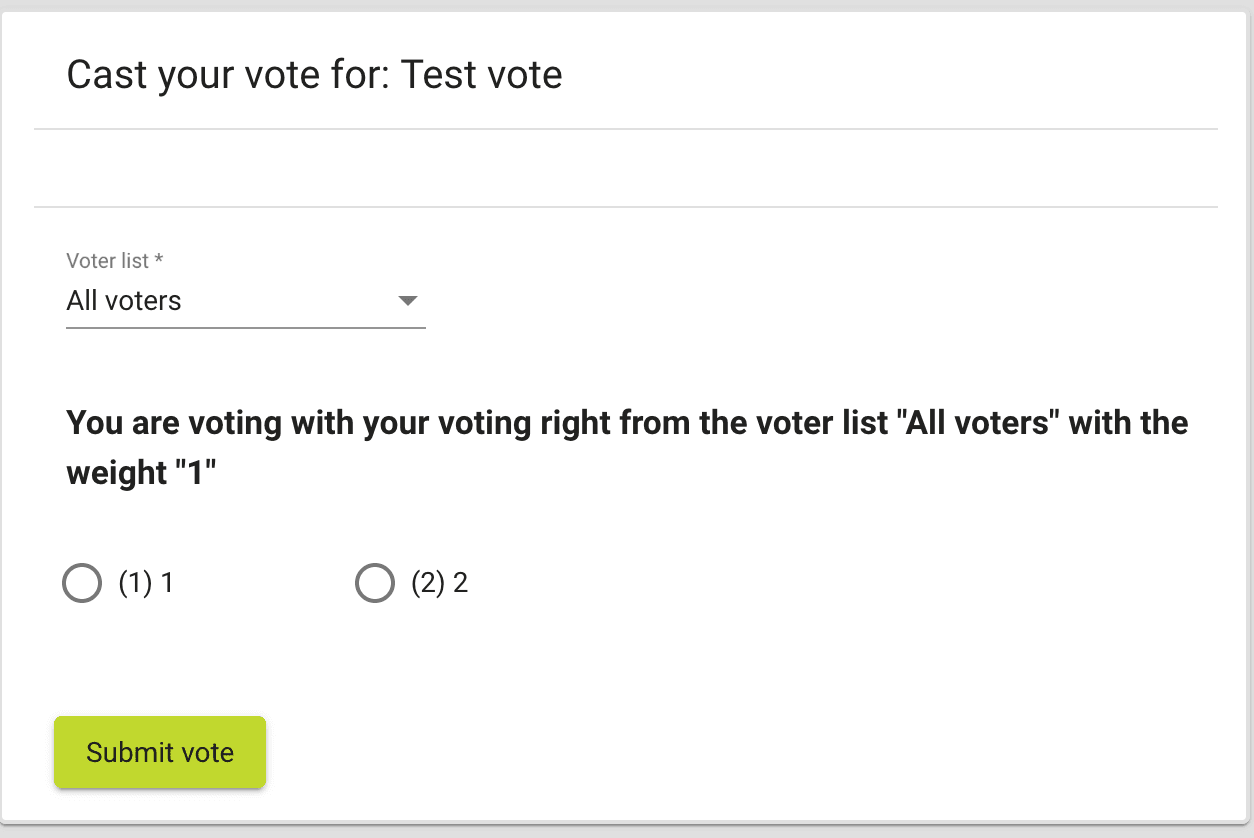Click the option label (1) 1
Screen dimensions: 1254x838
coord(146,582)
